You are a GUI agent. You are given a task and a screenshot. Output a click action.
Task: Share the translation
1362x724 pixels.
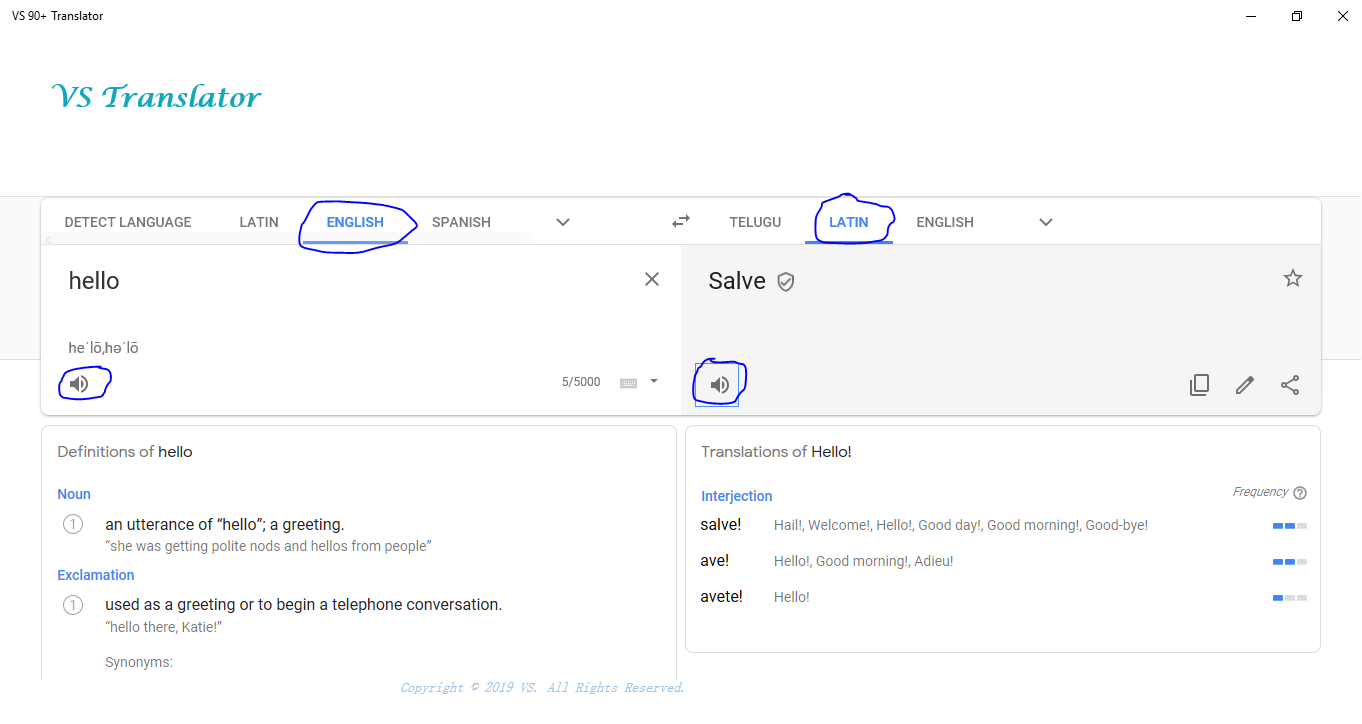(1291, 385)
